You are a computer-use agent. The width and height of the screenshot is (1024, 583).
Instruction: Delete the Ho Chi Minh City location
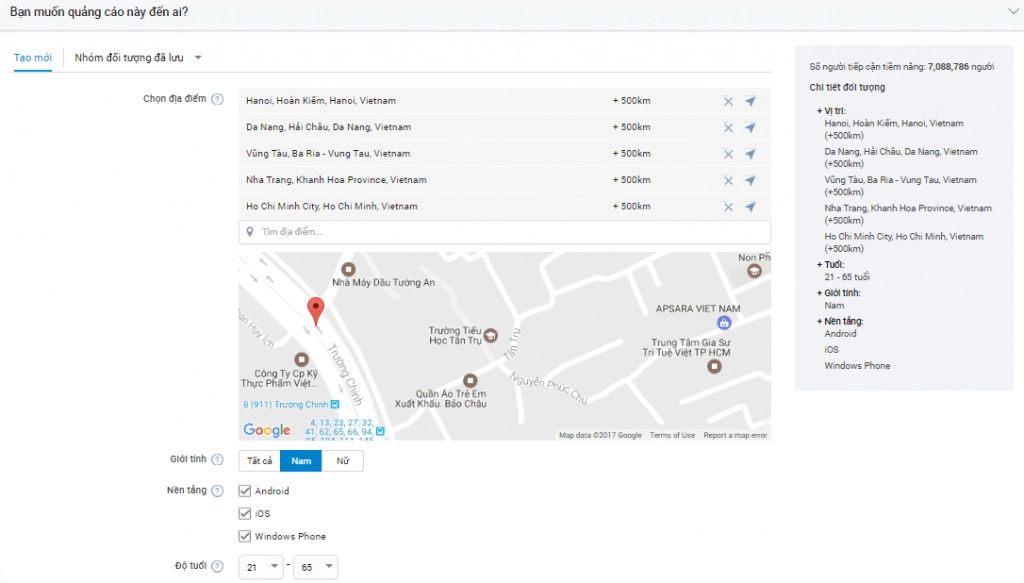[x=728, y=207]
